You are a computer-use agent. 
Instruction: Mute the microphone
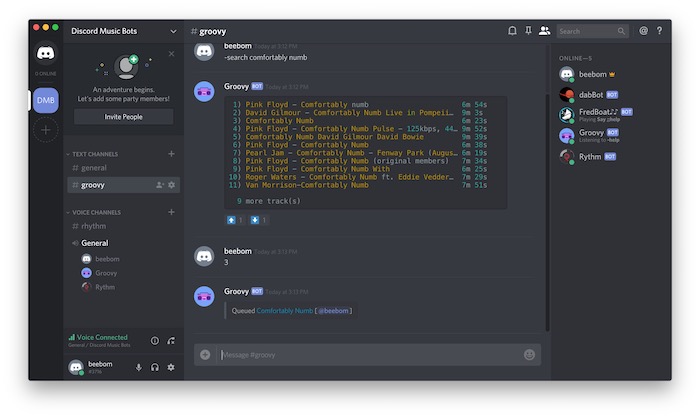pyautogui.click(x=139, y=367)
